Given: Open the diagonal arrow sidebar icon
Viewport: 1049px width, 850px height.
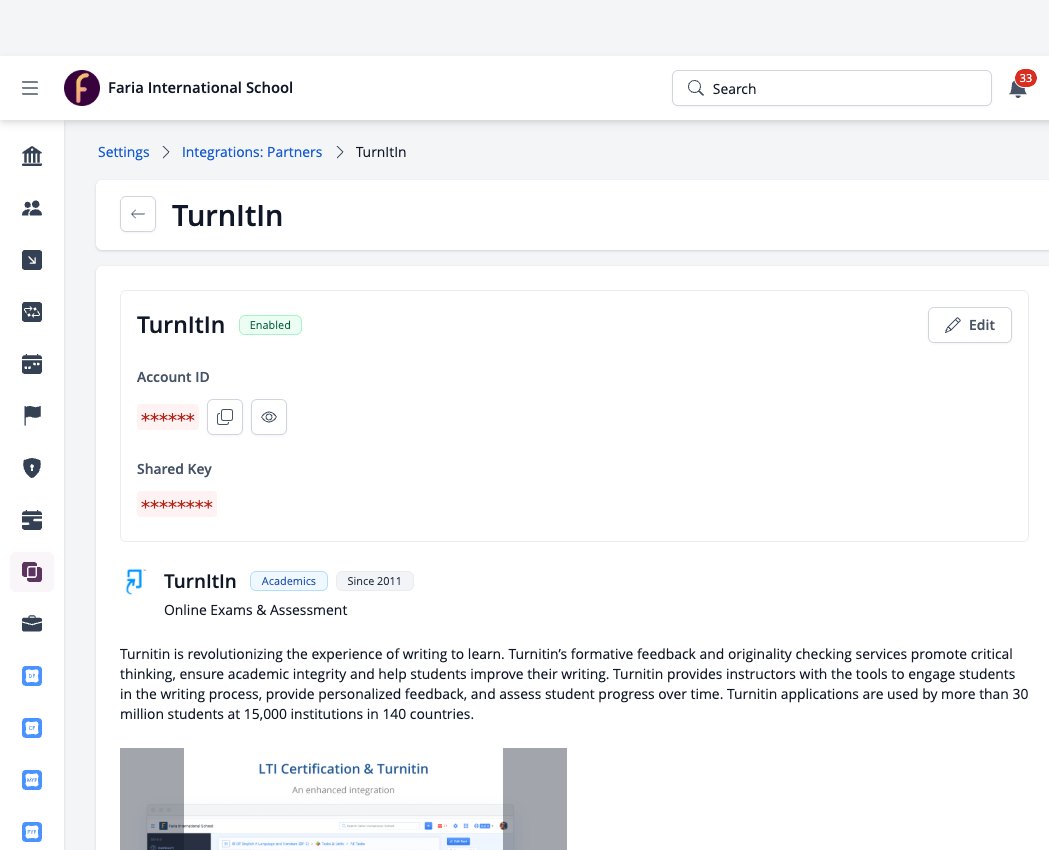Looking at the screenshot, I should click(x=32, y=260).
